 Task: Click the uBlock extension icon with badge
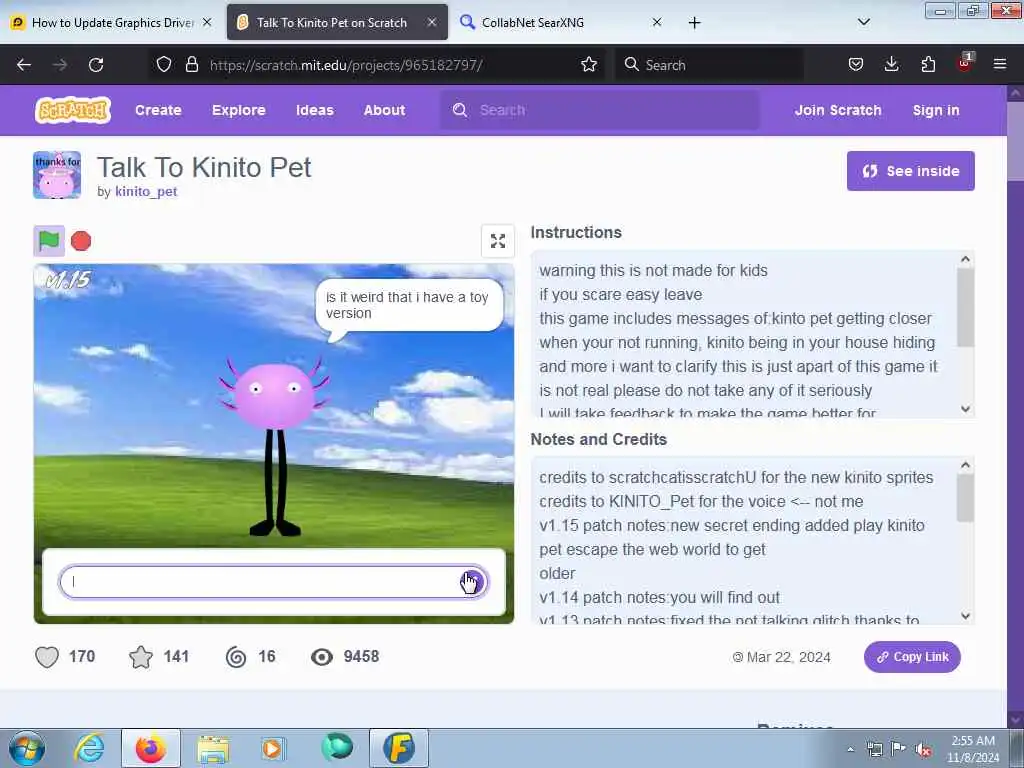click(x=965, y=63)
